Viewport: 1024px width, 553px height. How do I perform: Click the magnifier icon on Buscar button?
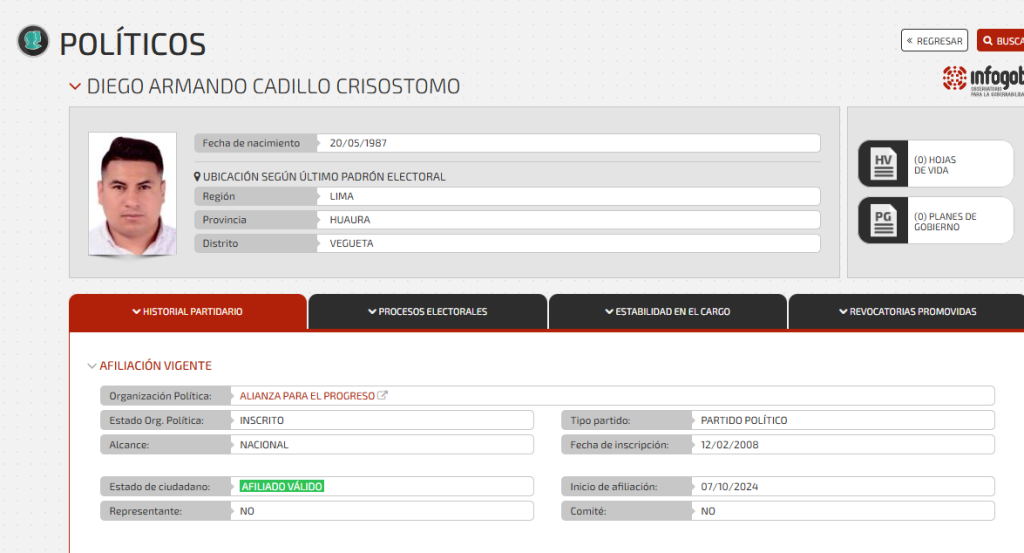point(988,41)
